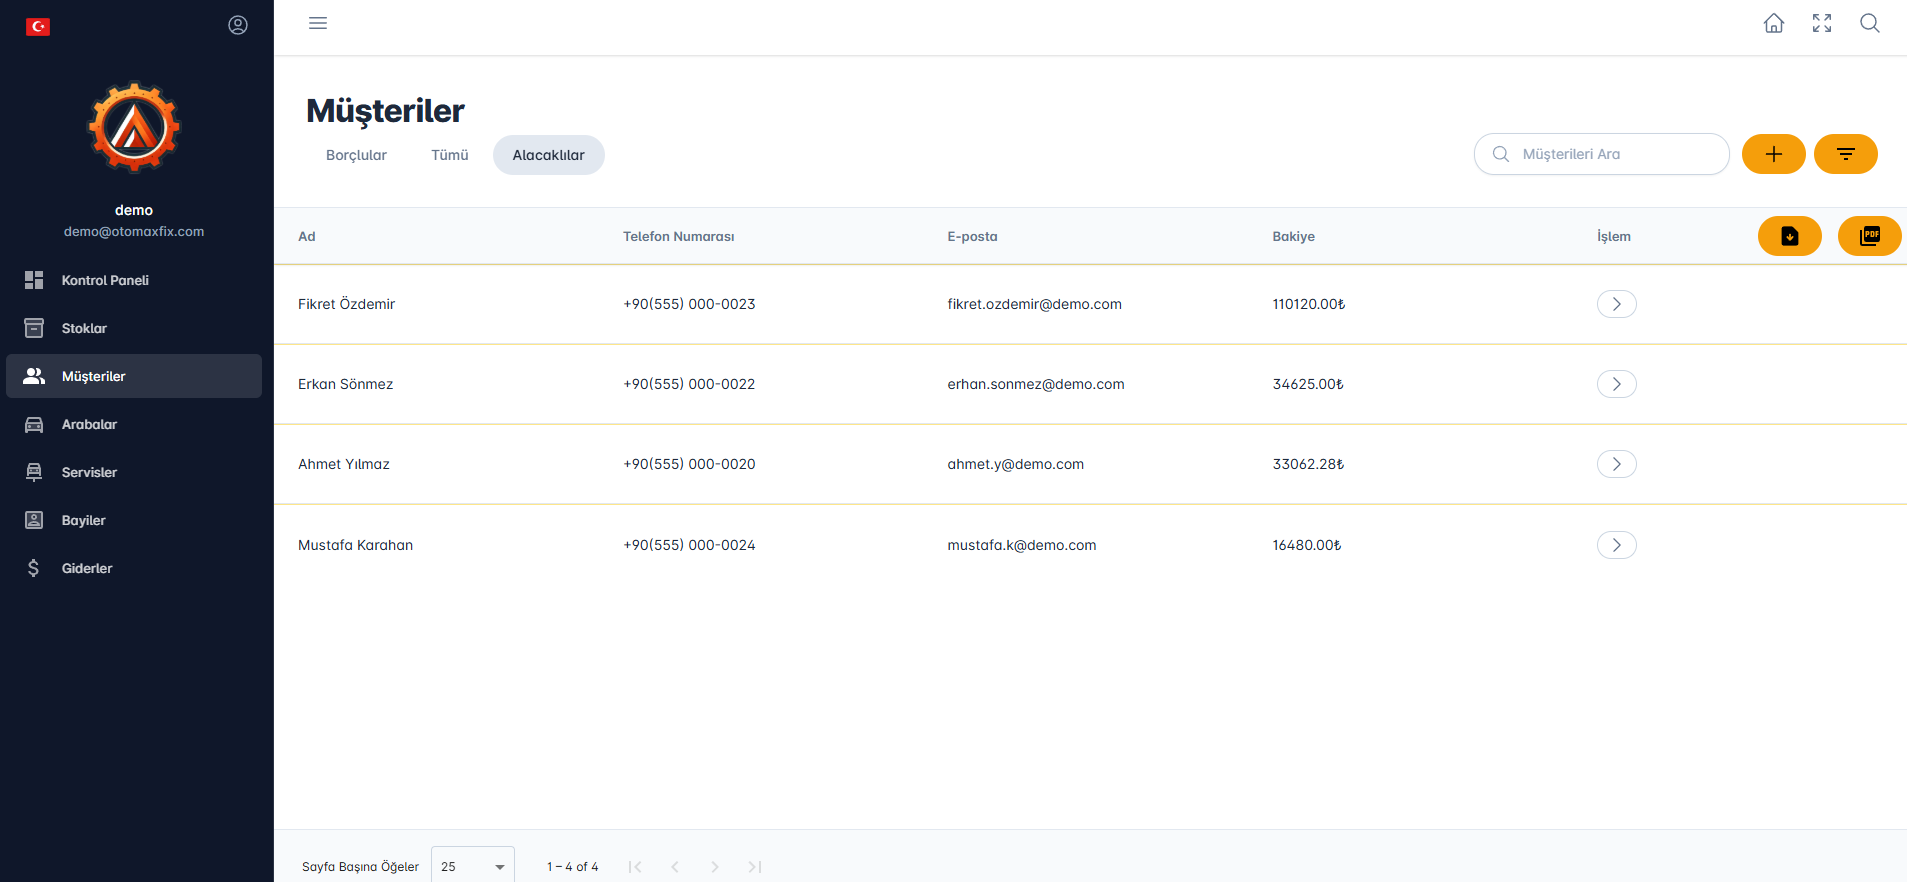Go to home via house icon
This screenshot has height=882, width=1907.
click(1774, 23)
